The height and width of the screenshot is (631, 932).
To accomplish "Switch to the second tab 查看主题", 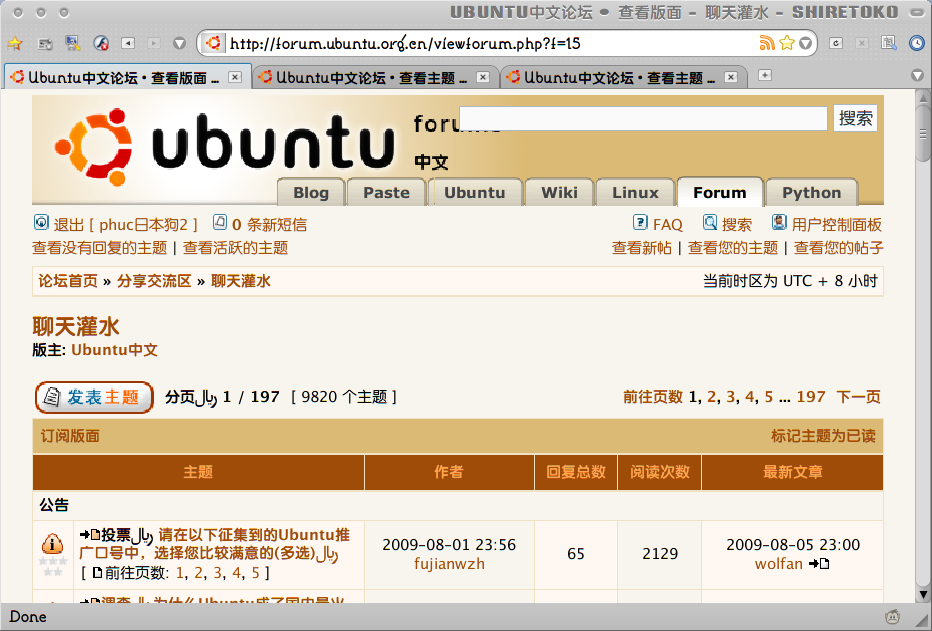I will [x=374, y=77].
